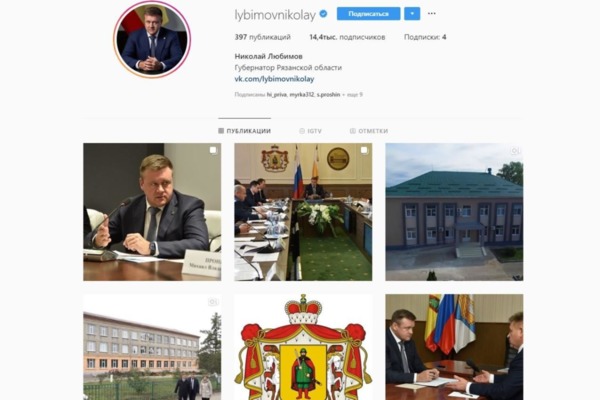
Task: Select the ПУБЛИКАЦИИ tab
Action: pos(245,131)
